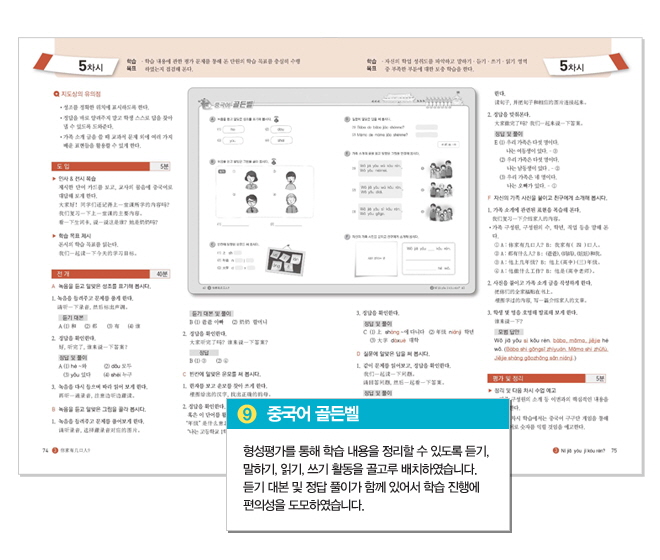Open the 중국어 골든벨 worksheet thumbnail
This screenshot has height=560, width=660.
[332, 191]
